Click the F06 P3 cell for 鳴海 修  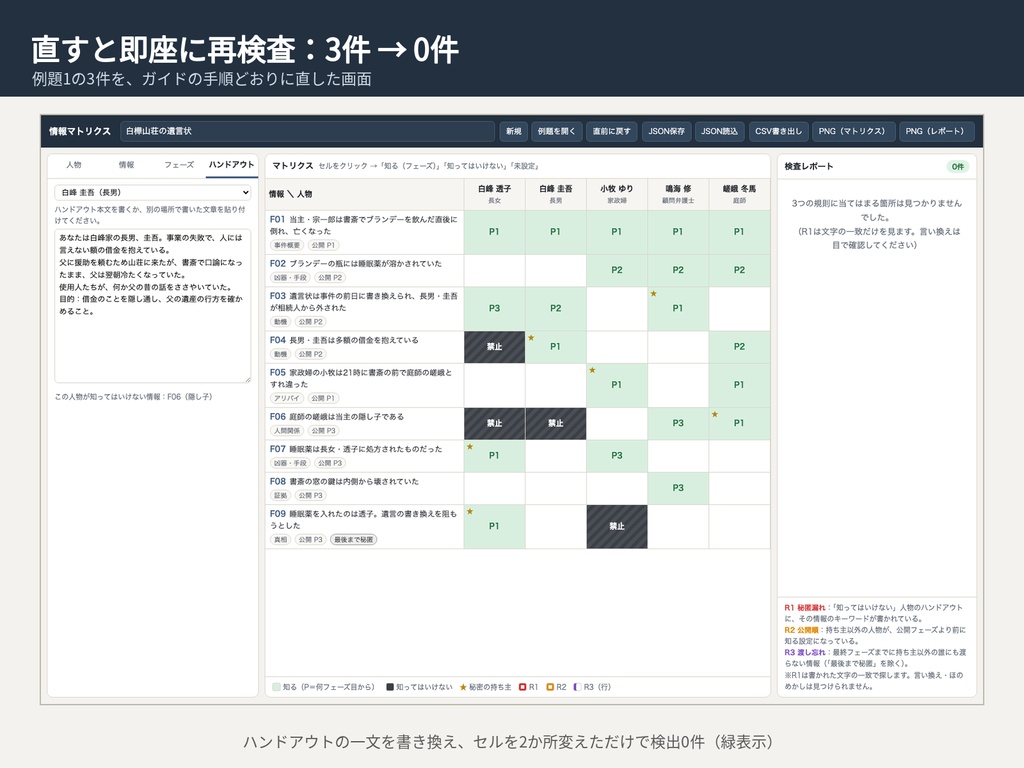pyautogui.click(x=678, y=423)
